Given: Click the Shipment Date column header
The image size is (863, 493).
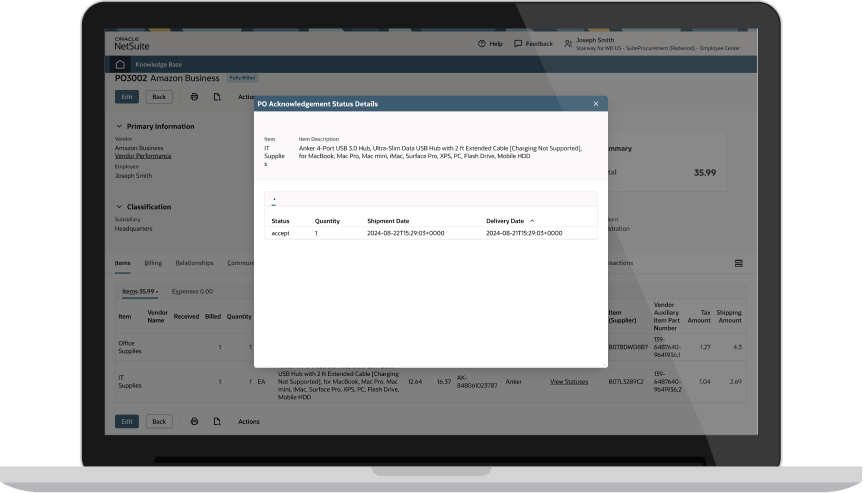Looking at the screenshot, I should pyautogui.click(x=388, y=221).
